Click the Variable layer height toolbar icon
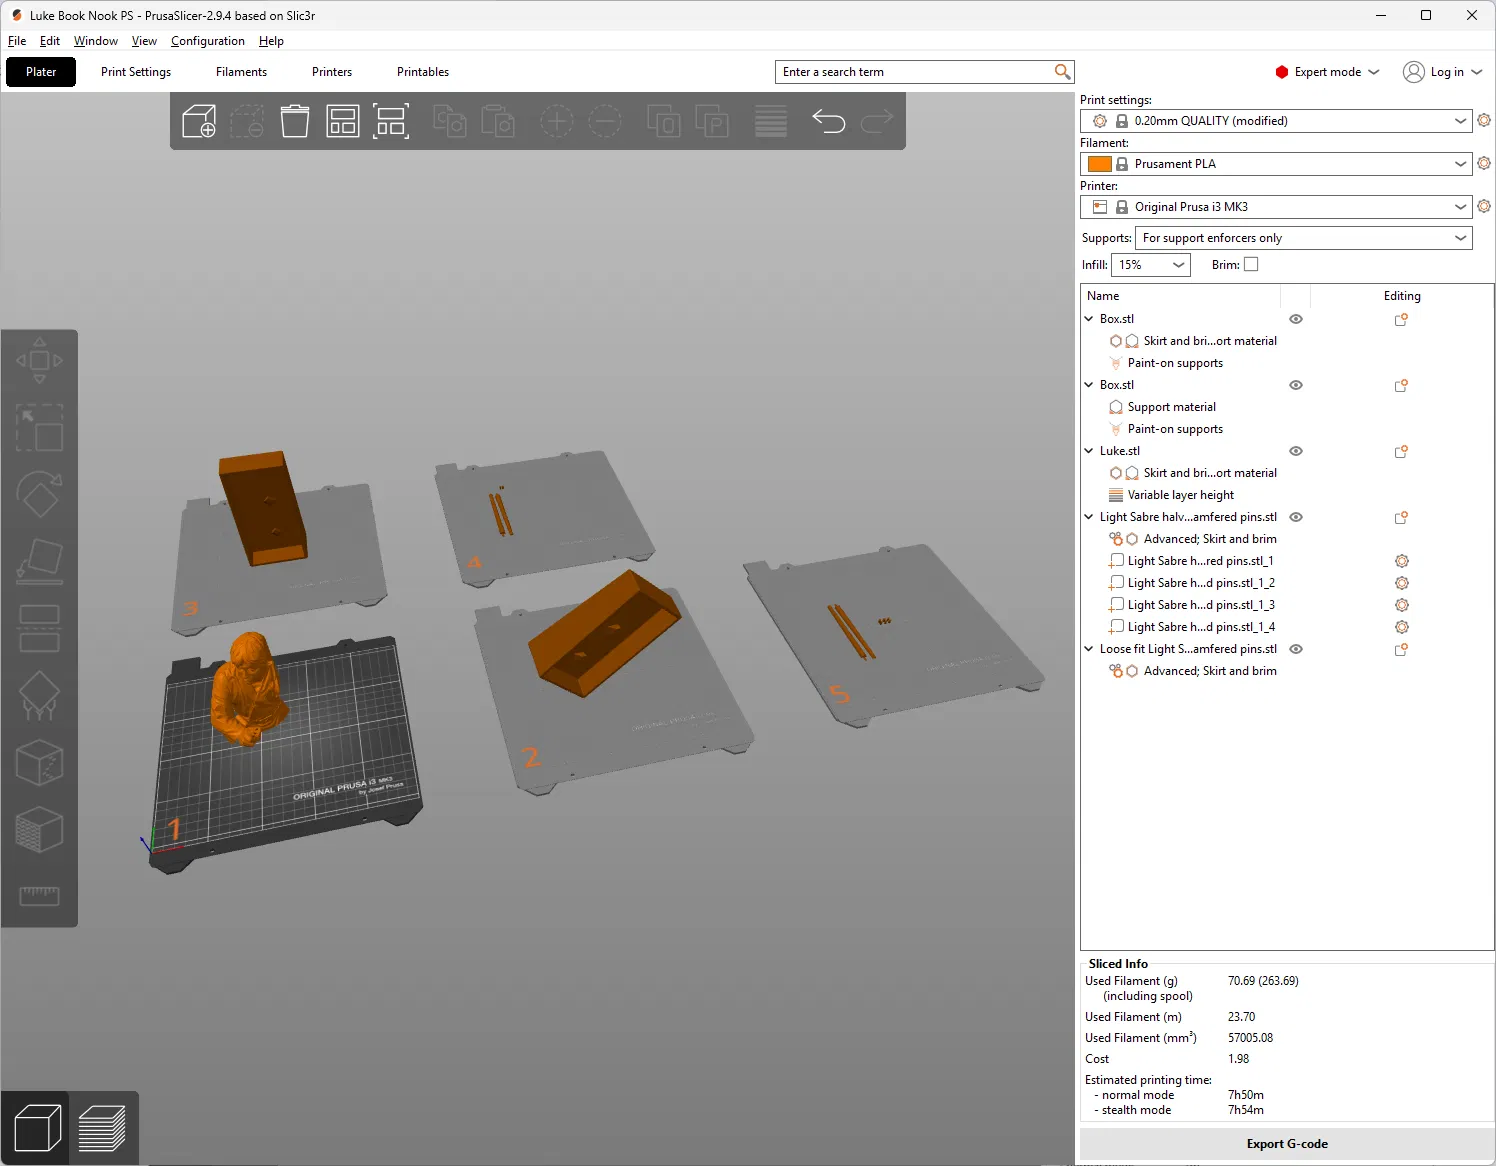The image size is (1496, 1166). click(771, 121)
